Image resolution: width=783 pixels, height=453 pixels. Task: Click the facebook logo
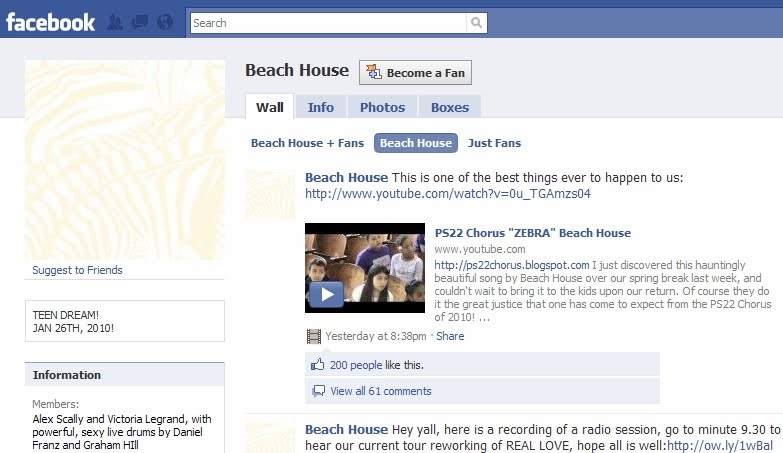point(50,22)
